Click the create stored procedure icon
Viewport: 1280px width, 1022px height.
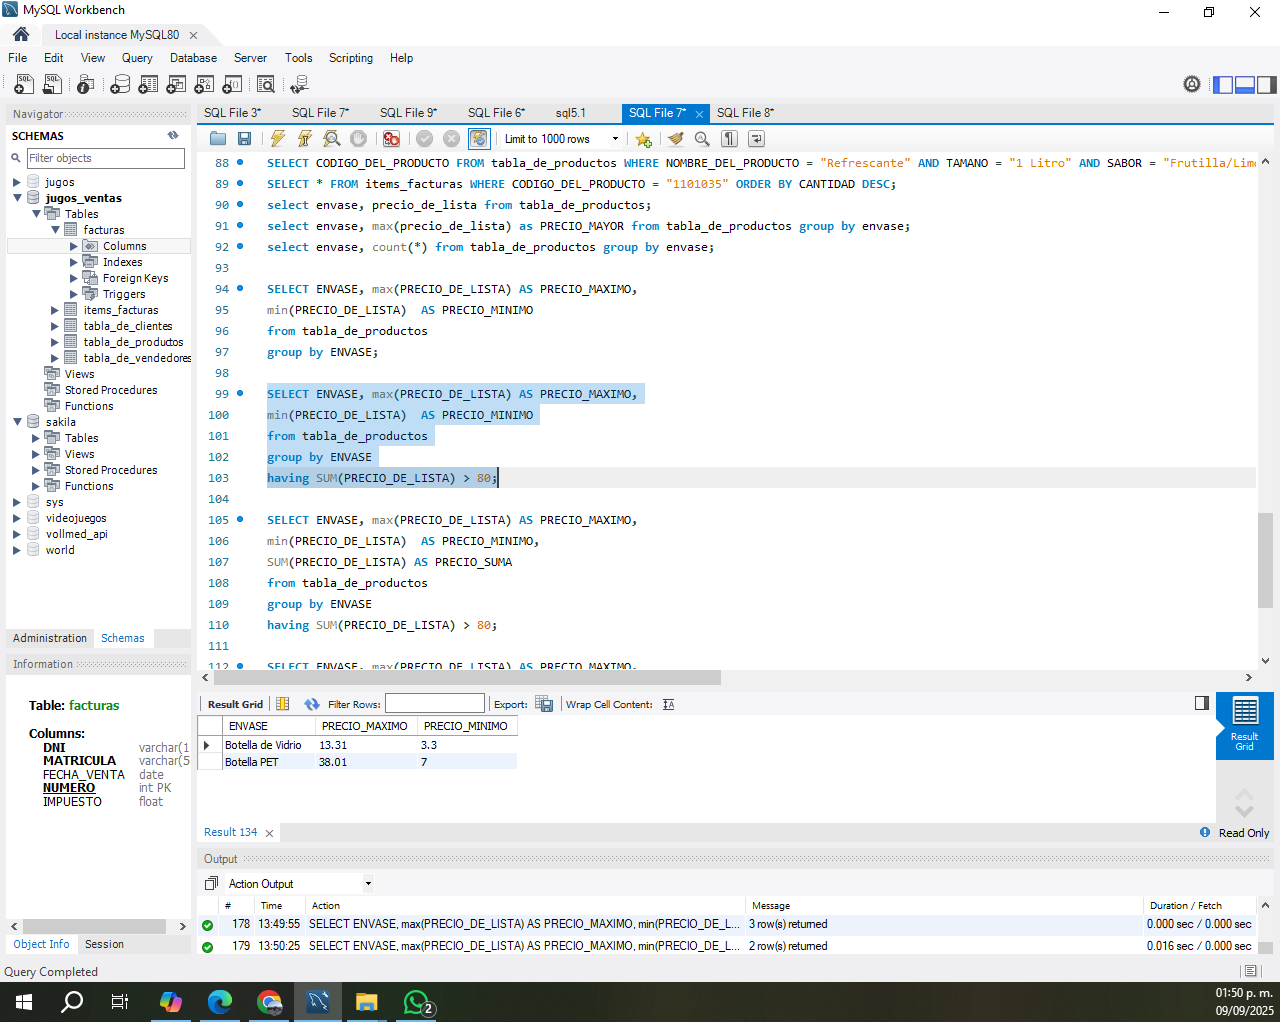204,85
